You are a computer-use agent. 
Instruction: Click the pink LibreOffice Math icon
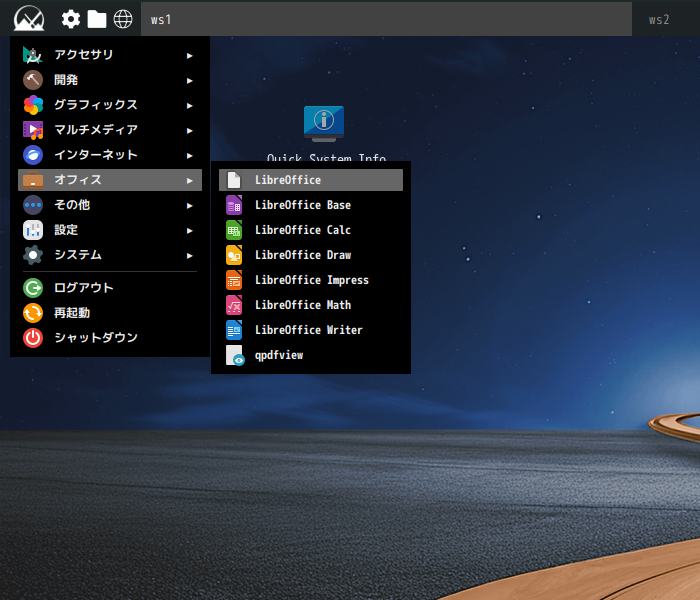tap(234, 305)
